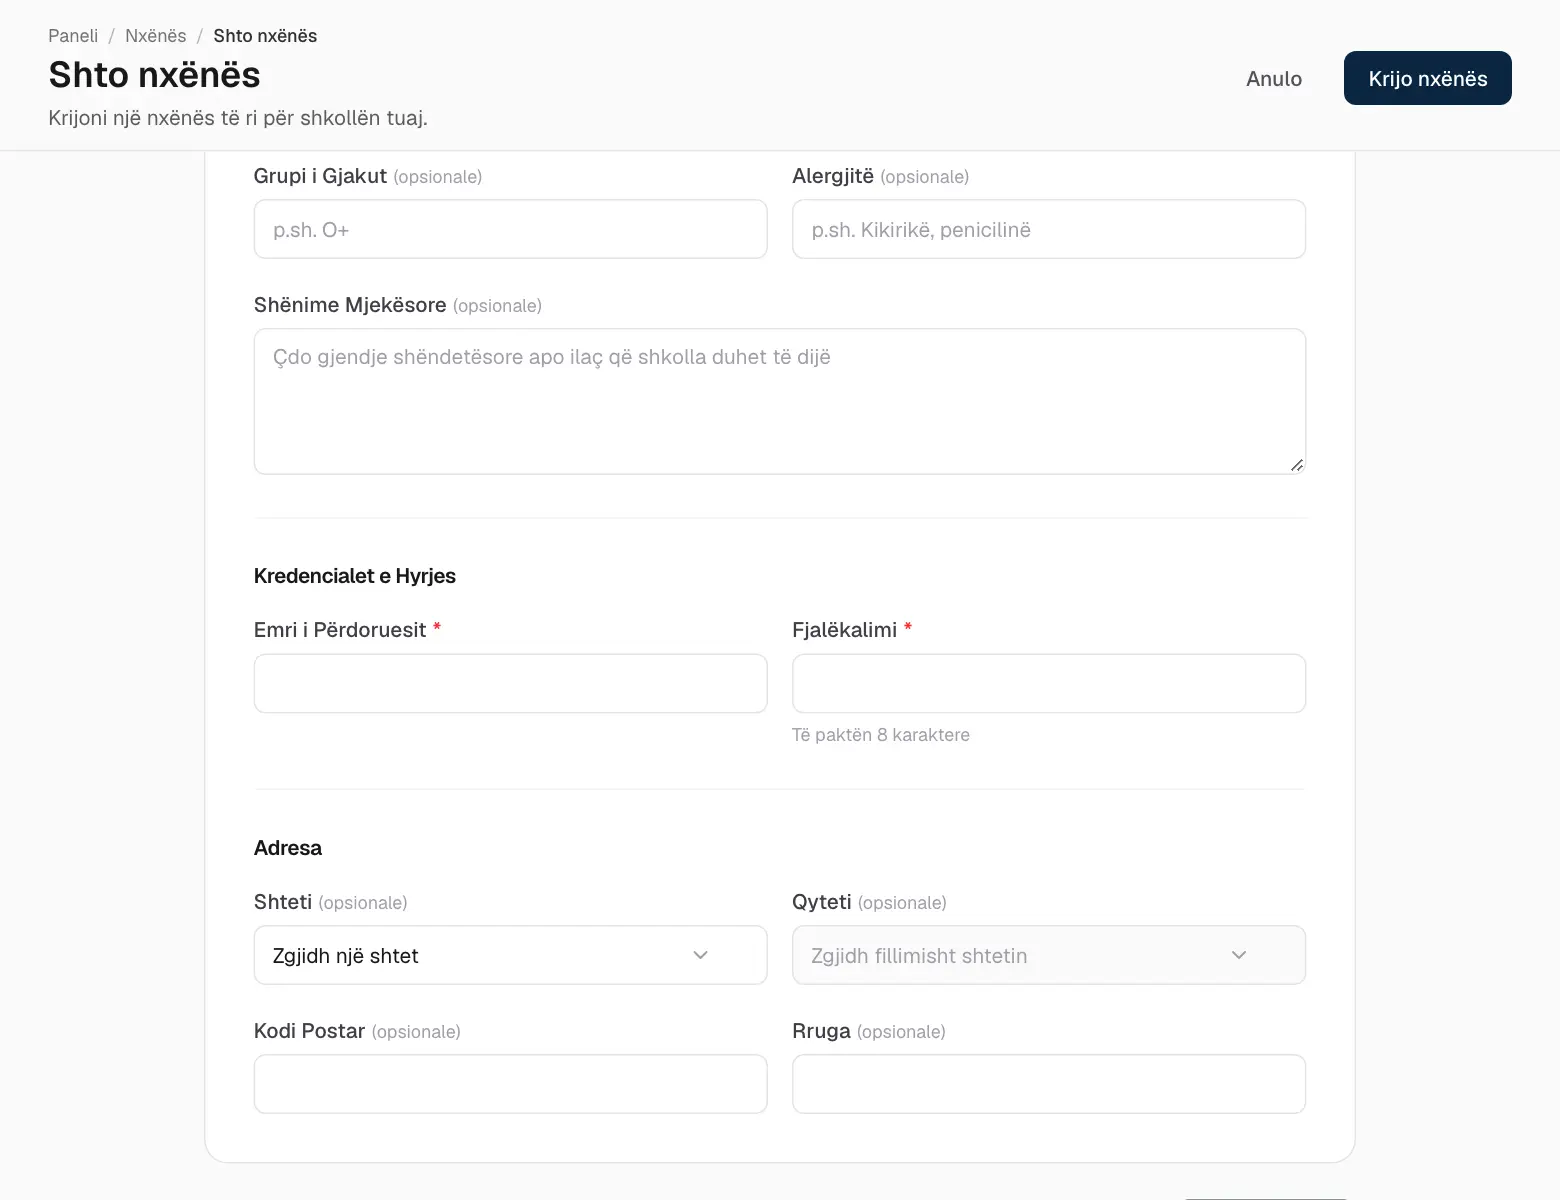Focus the Kodi Postar input field
This screenshot has height=1200, width=1560.
510,1084
